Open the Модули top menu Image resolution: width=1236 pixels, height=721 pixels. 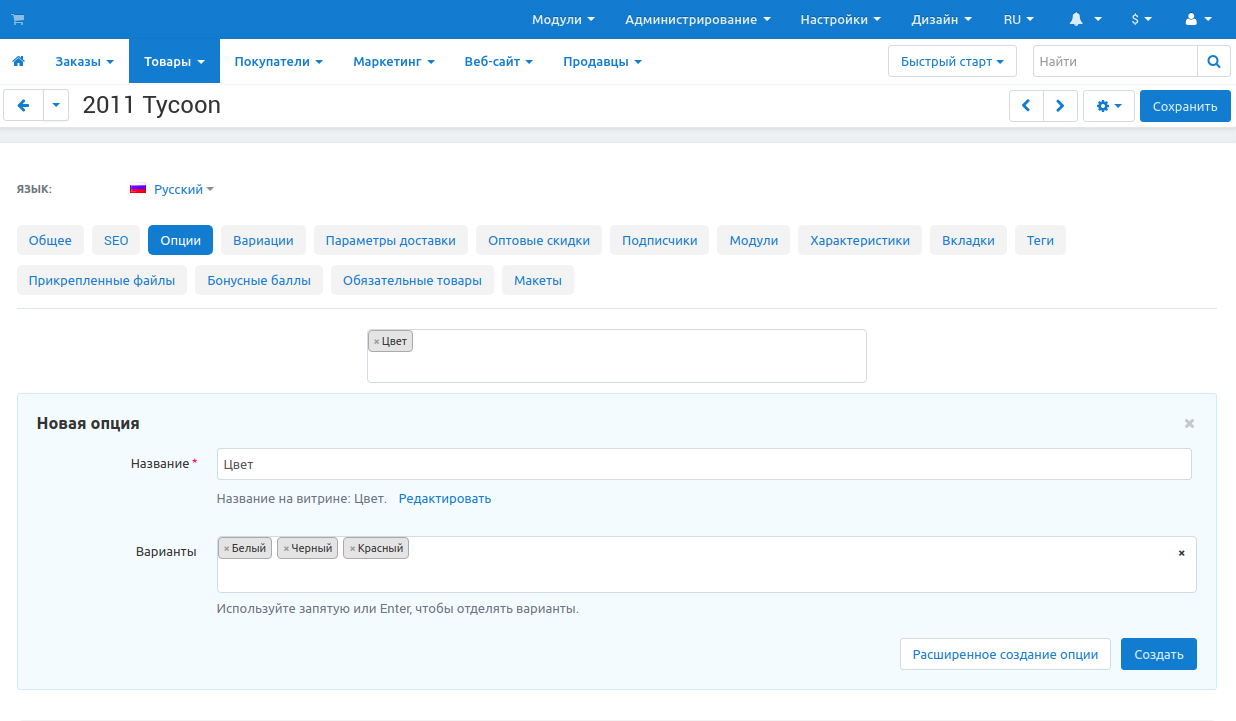coord(562,19)
